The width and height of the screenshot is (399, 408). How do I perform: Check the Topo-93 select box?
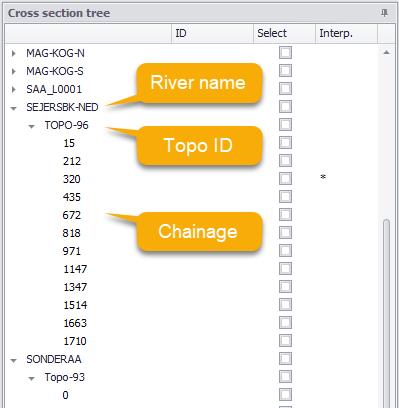pyautogui.click(x=285, y=377)
